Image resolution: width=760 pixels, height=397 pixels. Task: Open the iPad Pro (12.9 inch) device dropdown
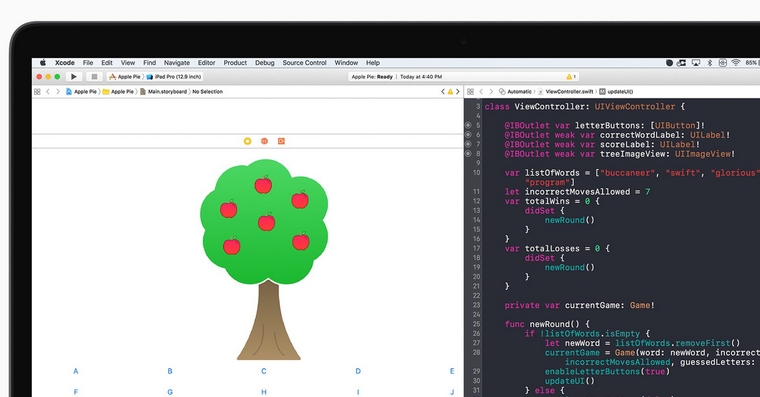(x=174, y=77)
